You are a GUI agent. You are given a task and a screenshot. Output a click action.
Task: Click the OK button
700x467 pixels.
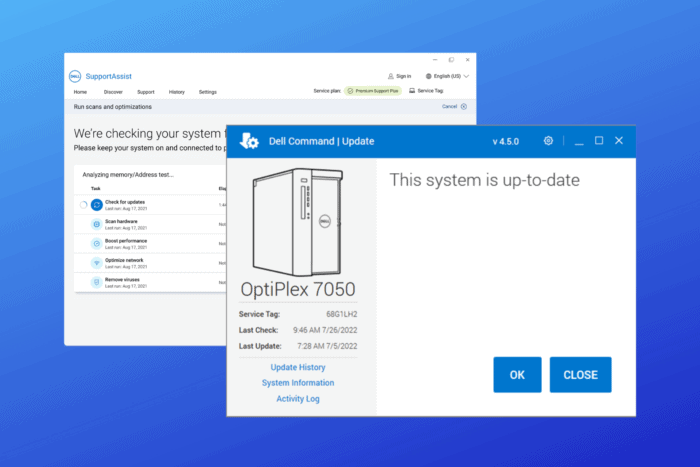[517, 375]
